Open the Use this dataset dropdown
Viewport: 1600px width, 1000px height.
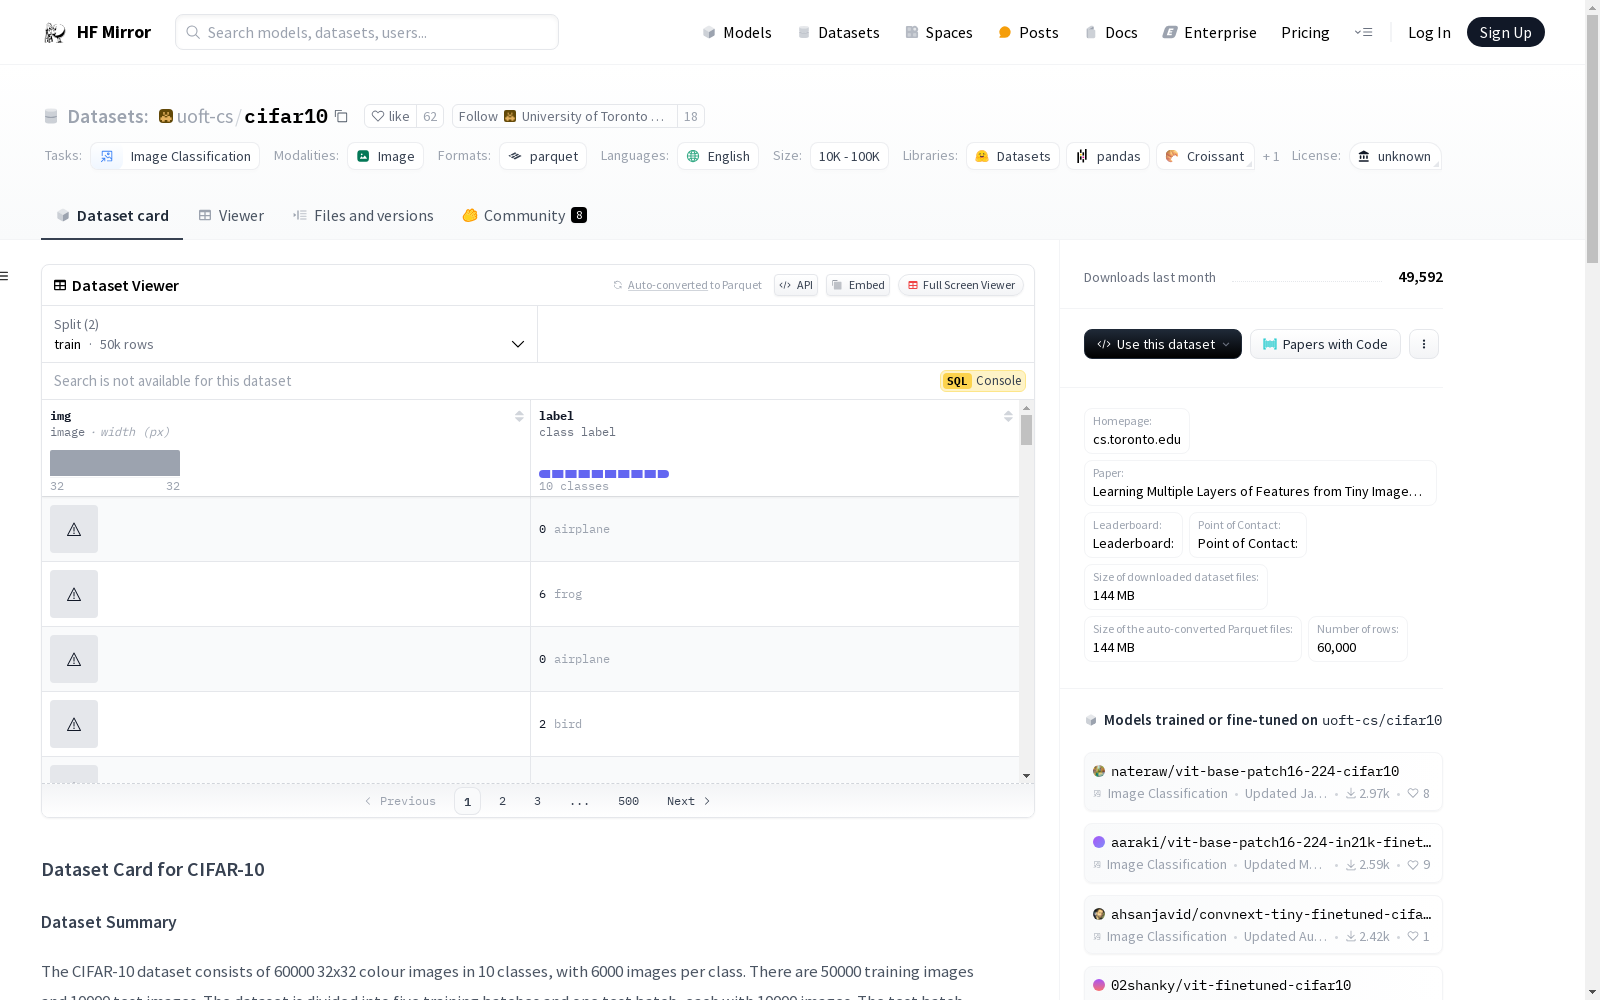pos(1162,344)
